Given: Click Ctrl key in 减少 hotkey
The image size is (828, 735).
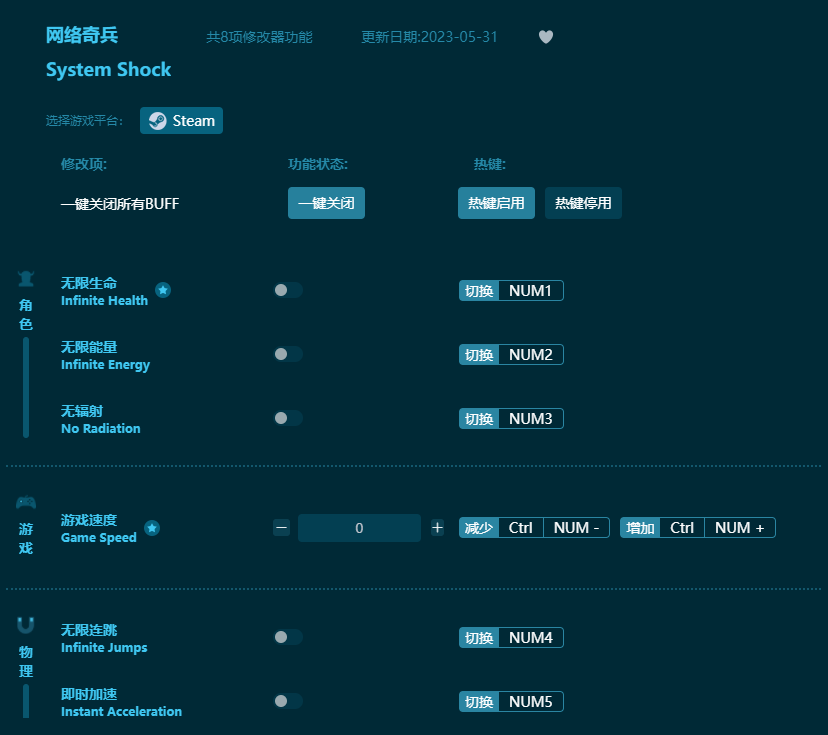Looking at the screenshot, I should [x=521, y=527].
